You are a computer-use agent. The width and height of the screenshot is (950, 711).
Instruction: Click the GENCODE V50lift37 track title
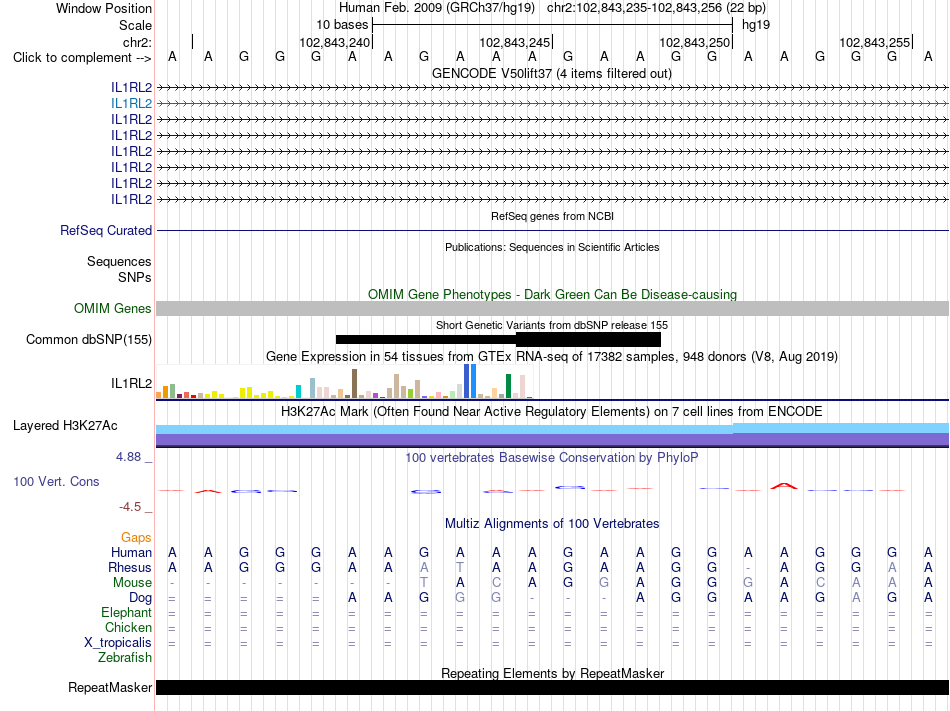coord(552,73)
